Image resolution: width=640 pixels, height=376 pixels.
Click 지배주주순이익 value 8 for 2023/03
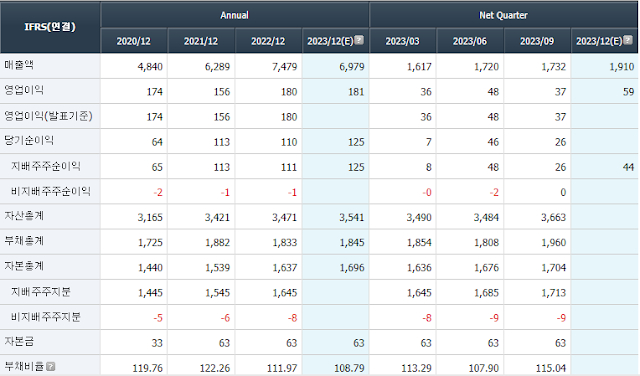[429, 167]
